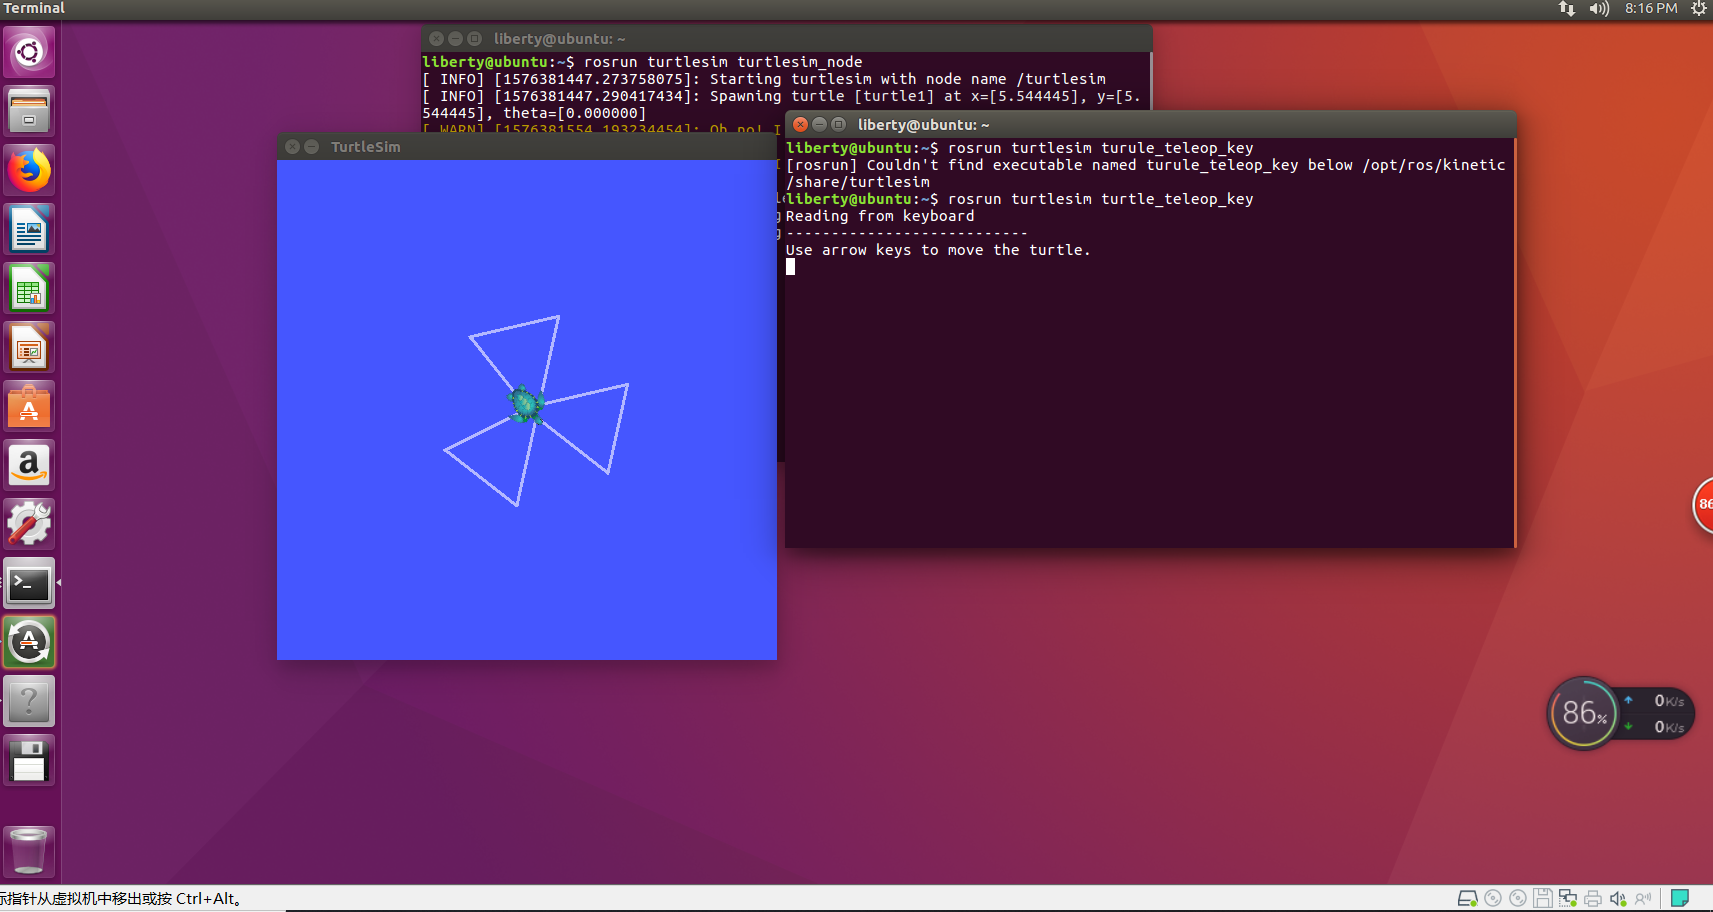Open the network connections indicator in top bar
Image resolution: width=1713 pixels, height=912 pixels.
point(1567,9)
